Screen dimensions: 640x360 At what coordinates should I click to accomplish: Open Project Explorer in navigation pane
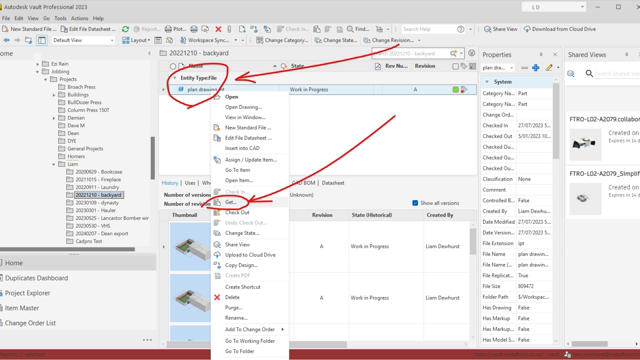pos(27,293)
